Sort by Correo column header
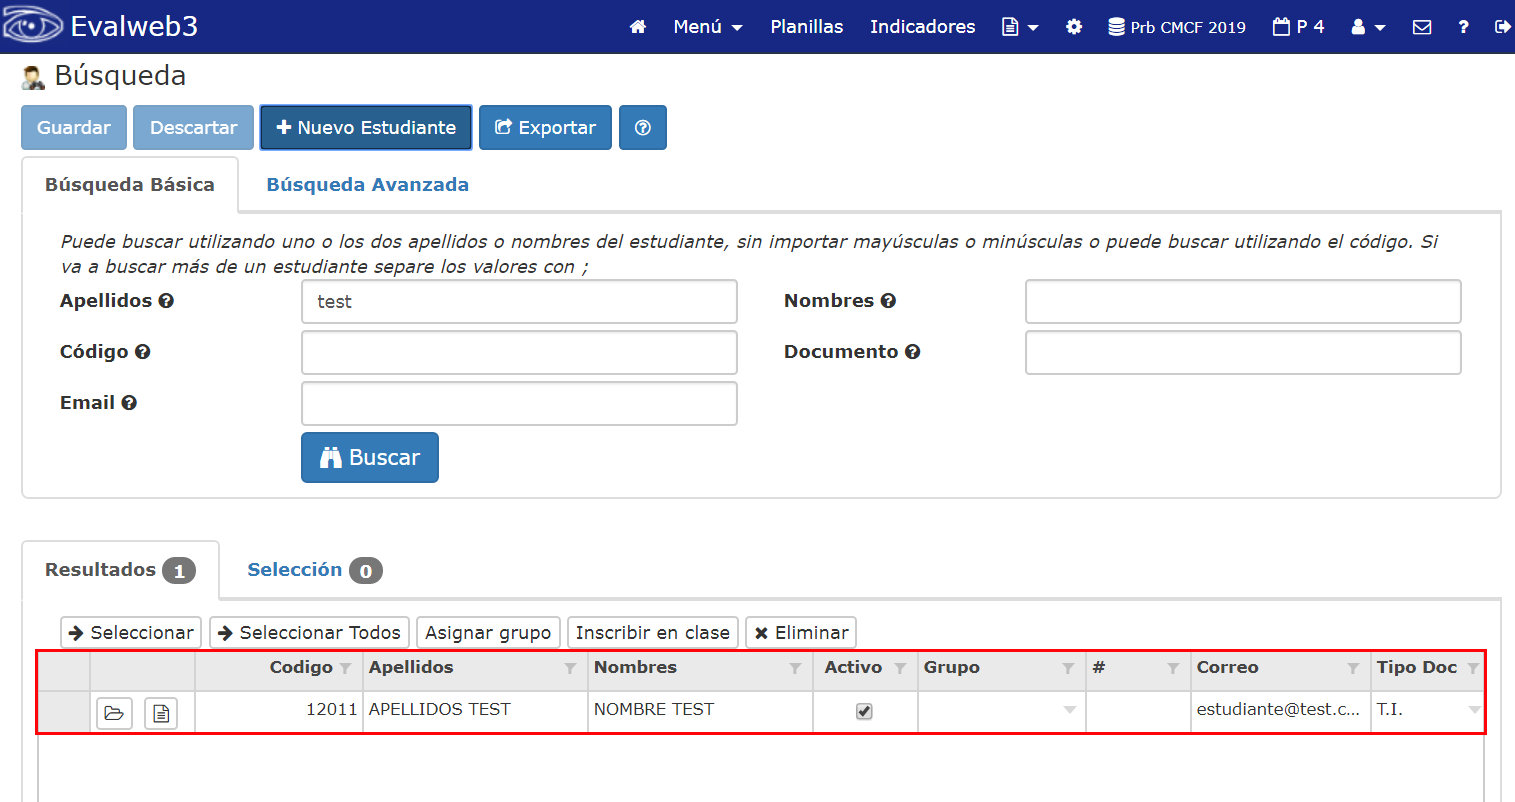Screen dimensions: 1515x802 [x=1227, y=667]
